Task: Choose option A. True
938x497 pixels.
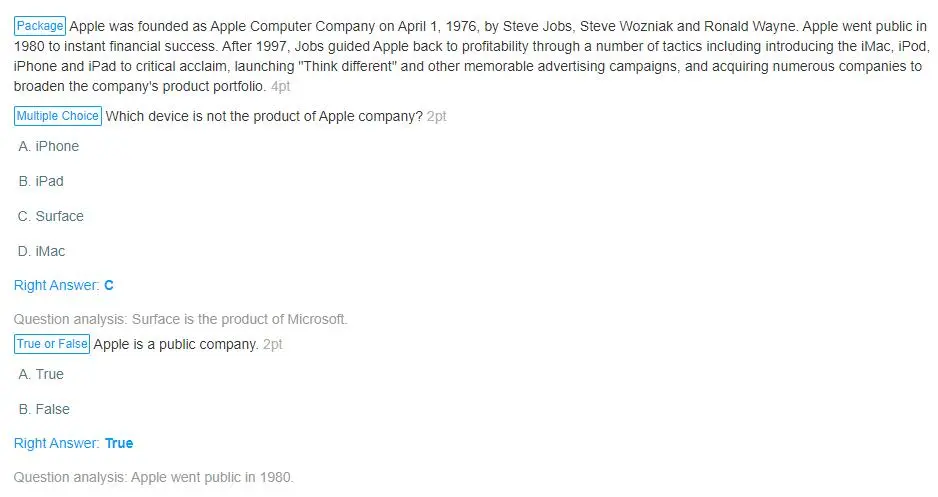Action: tap(41, 374)
